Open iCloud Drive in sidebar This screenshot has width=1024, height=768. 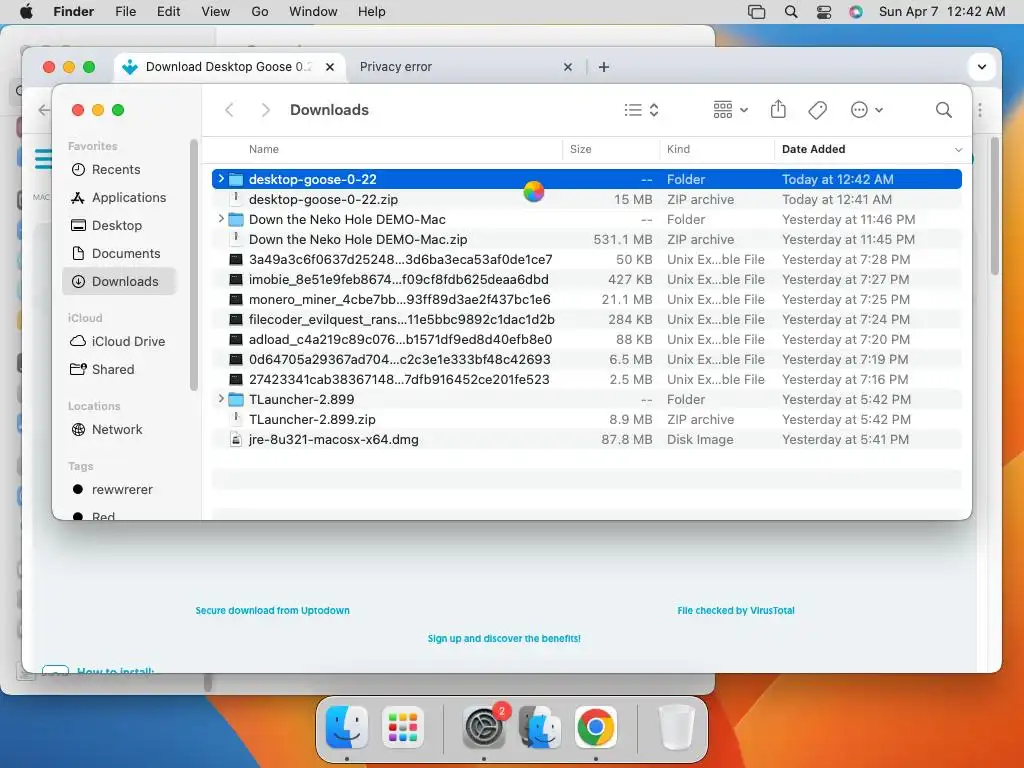pos(119,342)
